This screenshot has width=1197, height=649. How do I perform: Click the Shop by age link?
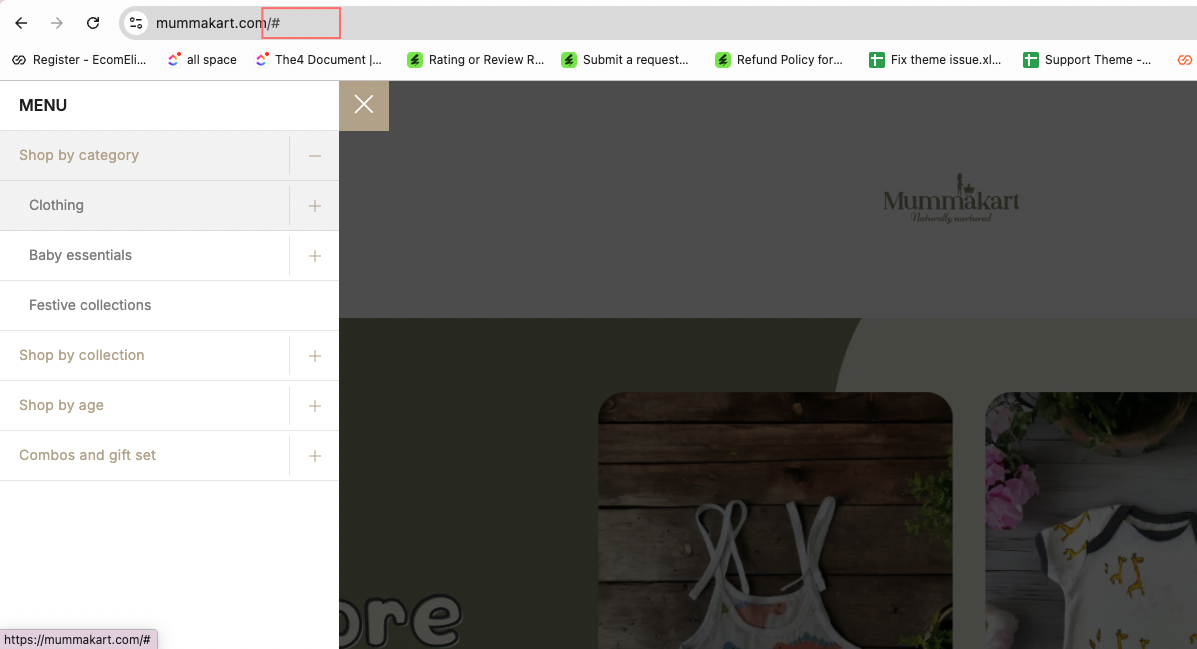point(61,406)
